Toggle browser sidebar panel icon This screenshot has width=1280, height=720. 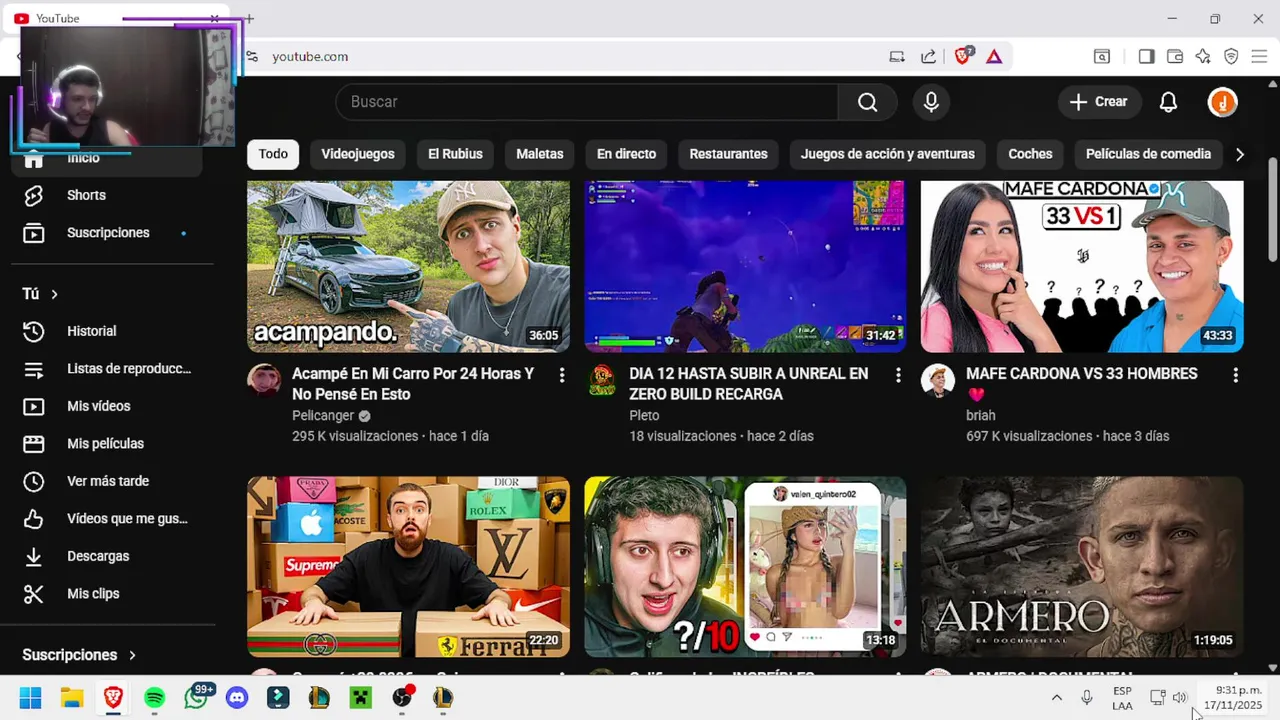coord(1146,57)
